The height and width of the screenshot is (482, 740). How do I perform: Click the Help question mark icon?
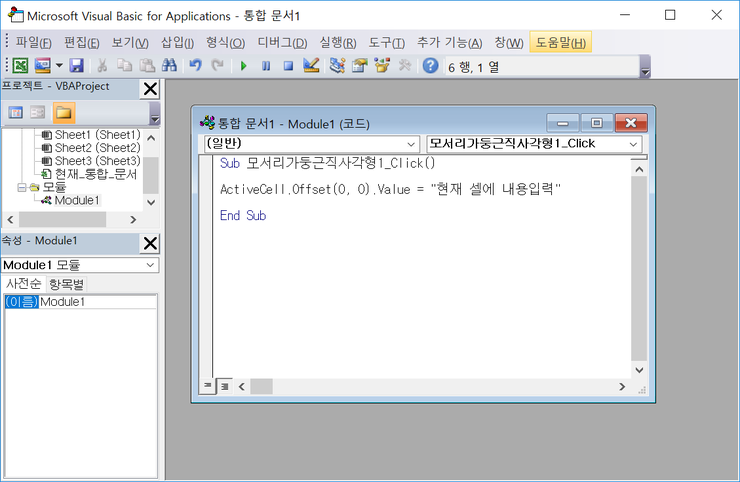pyautogui.click(x=431, y=65)
